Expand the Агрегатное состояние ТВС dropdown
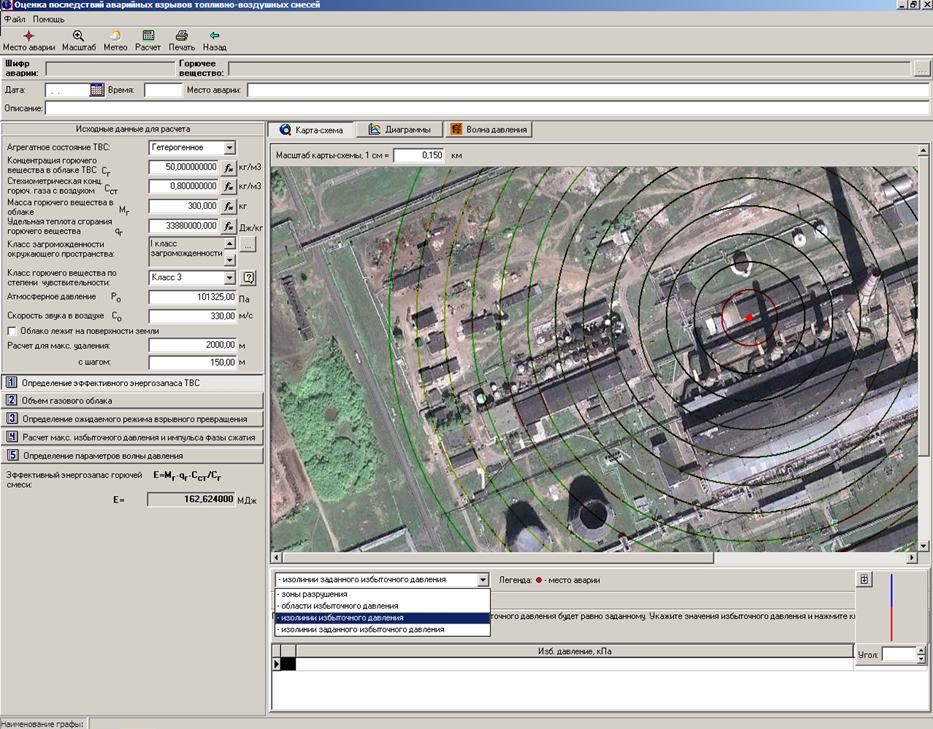 point(229,147)
